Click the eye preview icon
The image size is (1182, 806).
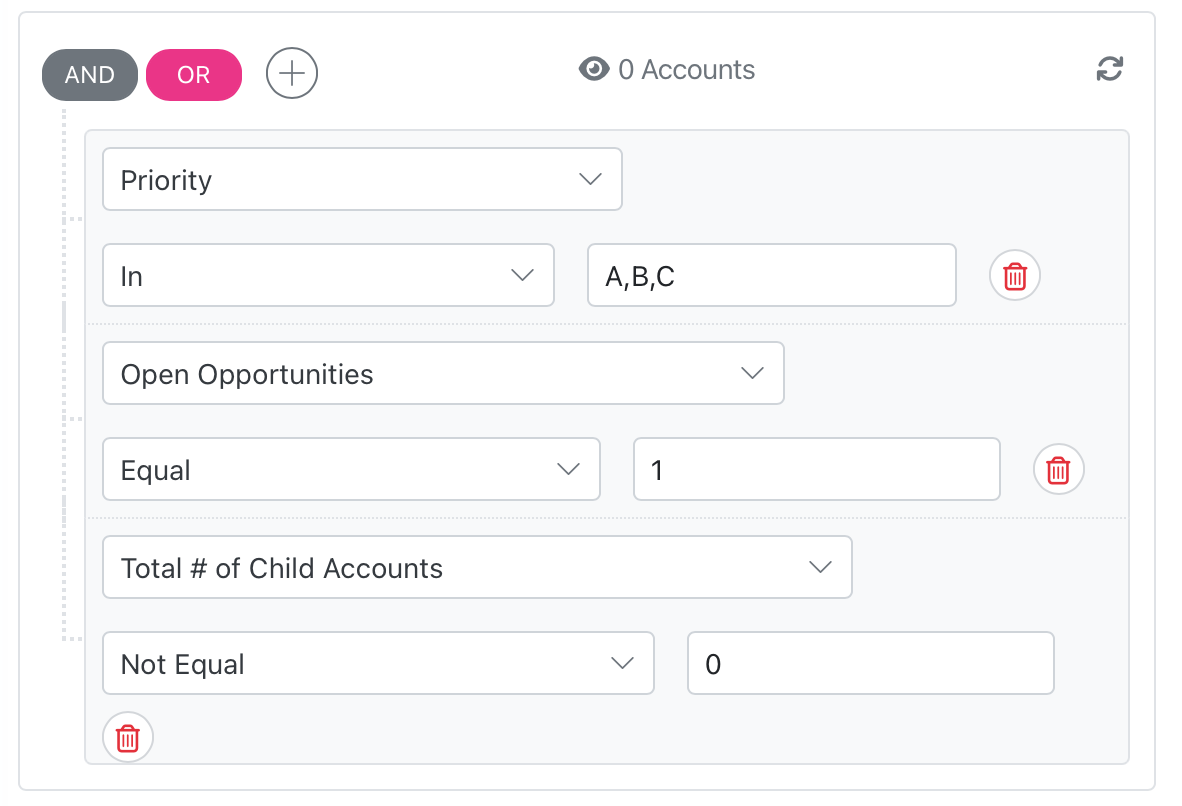[594, 69]
